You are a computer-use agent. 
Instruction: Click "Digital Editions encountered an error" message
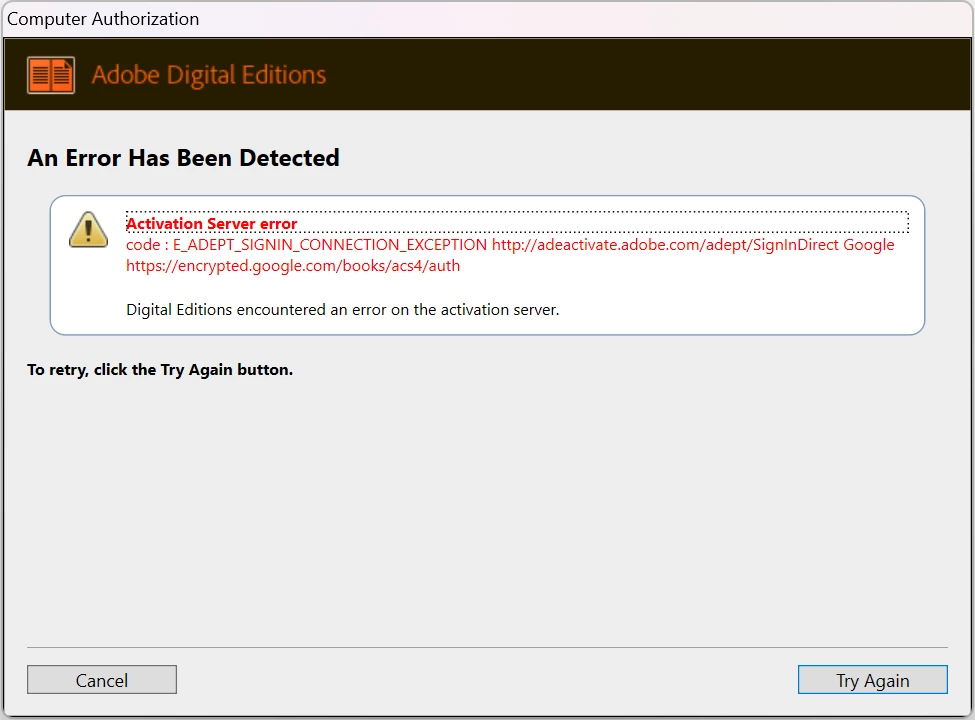pos(343,310)
